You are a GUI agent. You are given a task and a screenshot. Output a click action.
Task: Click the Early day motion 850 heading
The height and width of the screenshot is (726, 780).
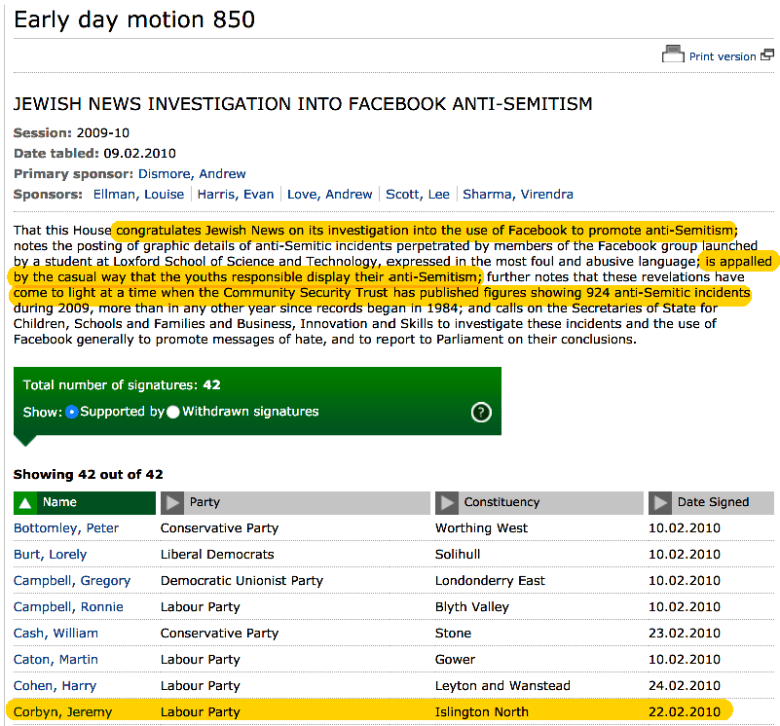click(x=134, y=20)
